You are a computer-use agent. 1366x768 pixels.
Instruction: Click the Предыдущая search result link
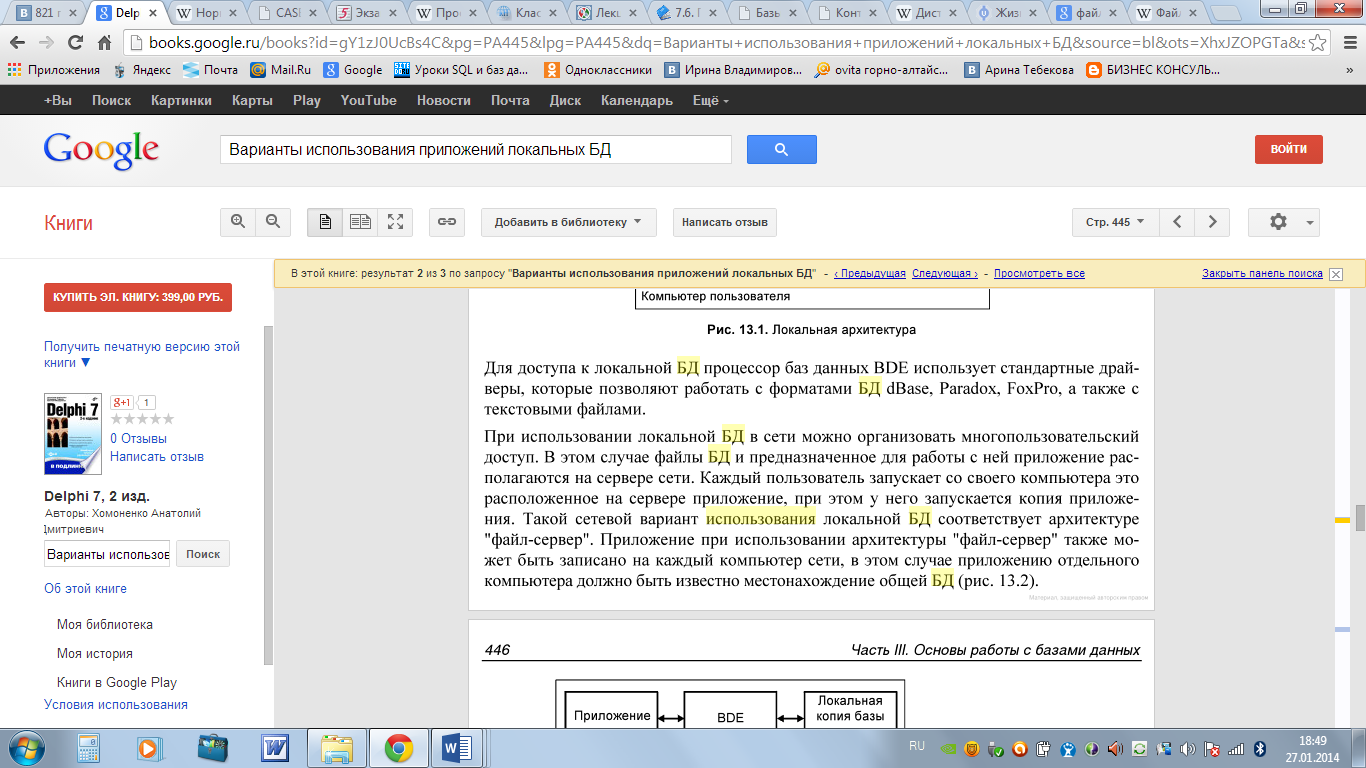pyautogui.click(x=869, y=273)
